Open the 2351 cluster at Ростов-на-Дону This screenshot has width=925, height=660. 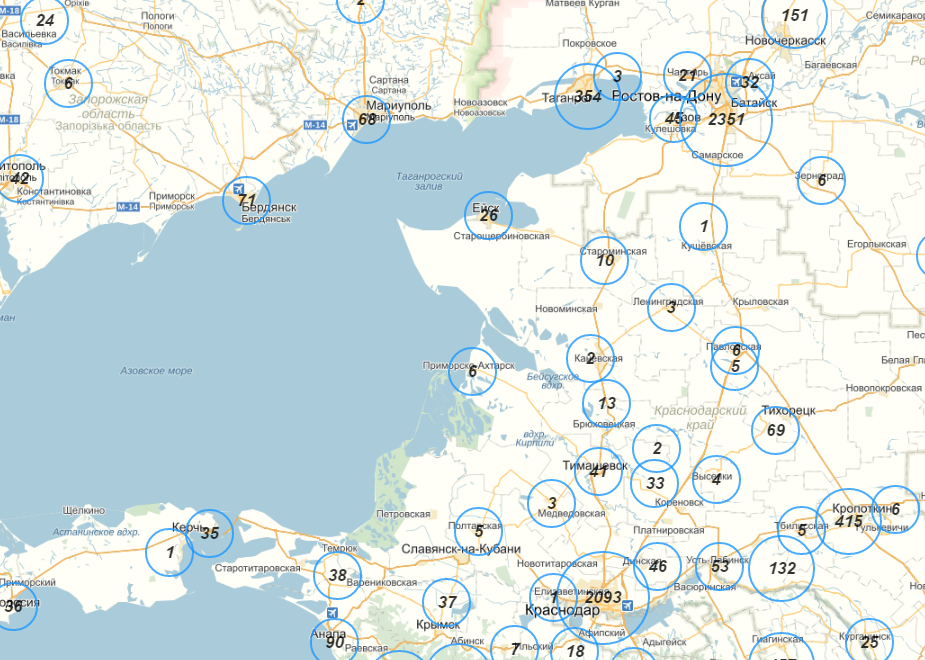pyautogui.click(x=726, y=120)
